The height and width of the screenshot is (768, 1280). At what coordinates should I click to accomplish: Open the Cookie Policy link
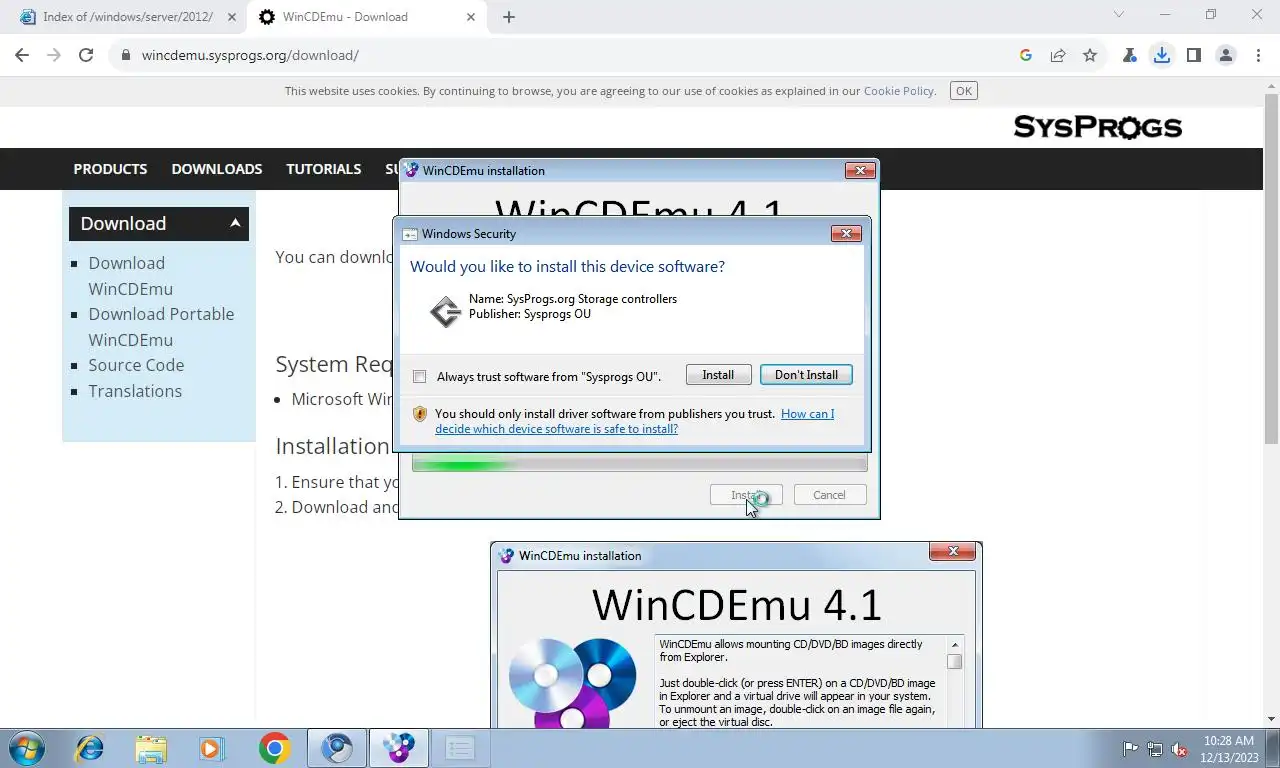[x=899, y=91]
